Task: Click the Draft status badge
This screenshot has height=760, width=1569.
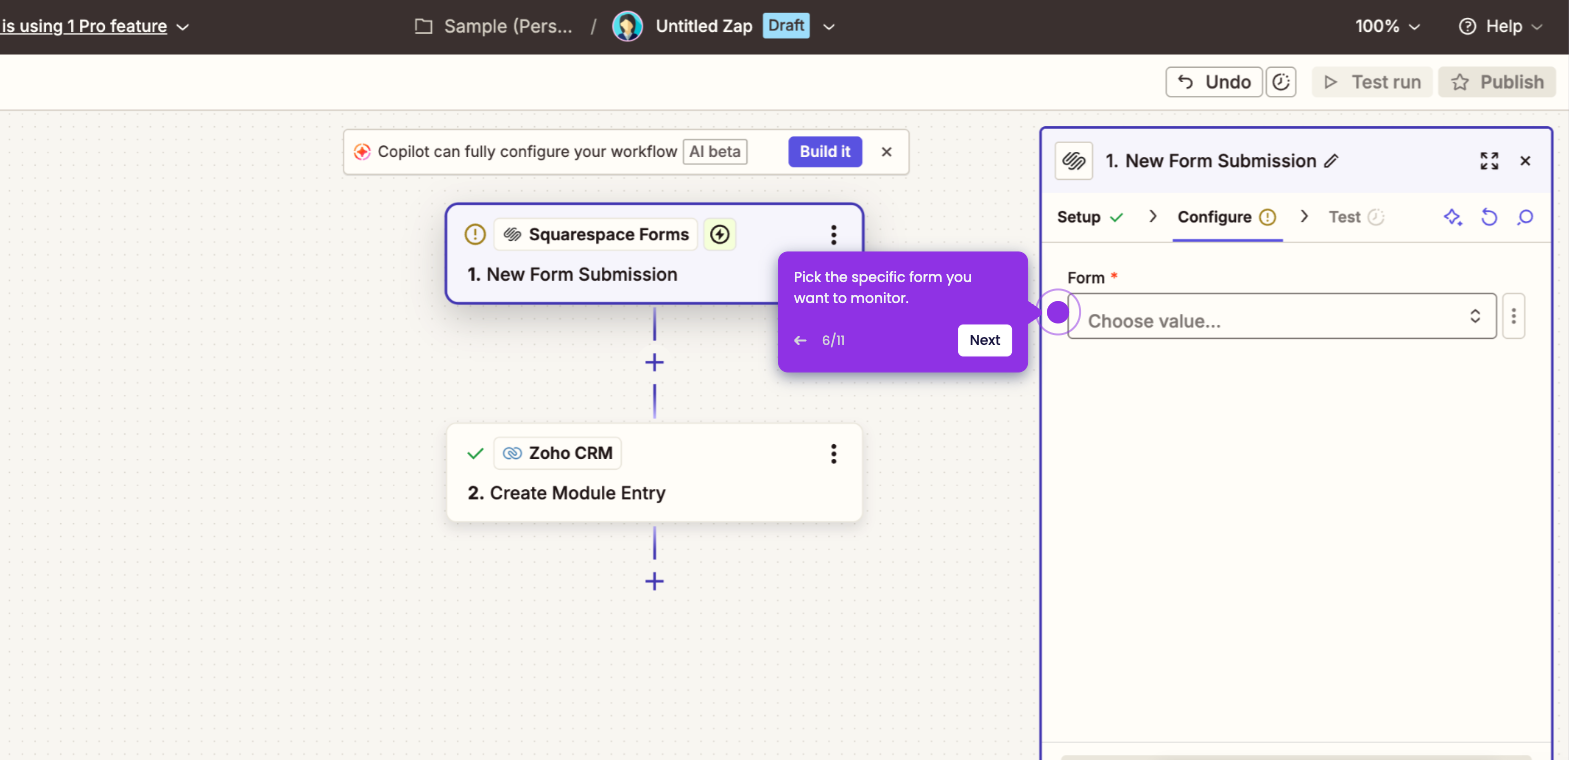Action: pos(786,26)
